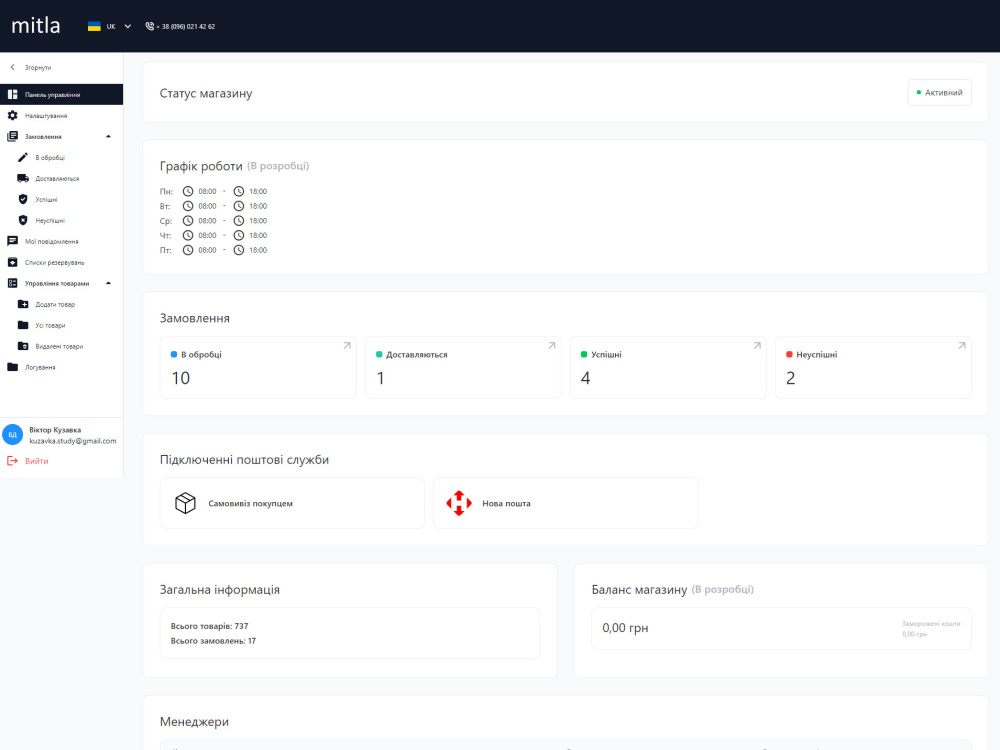The height and width of the screenshot is (750, 1000).
Task: Click the mitla logo
Action: pos(36,26)
